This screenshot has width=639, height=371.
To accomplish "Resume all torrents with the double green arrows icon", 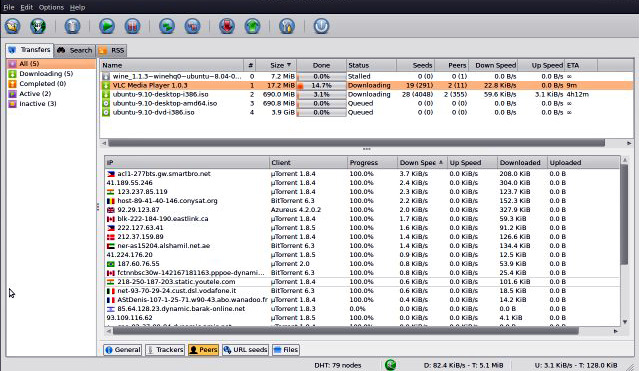I will coord(167,26).
